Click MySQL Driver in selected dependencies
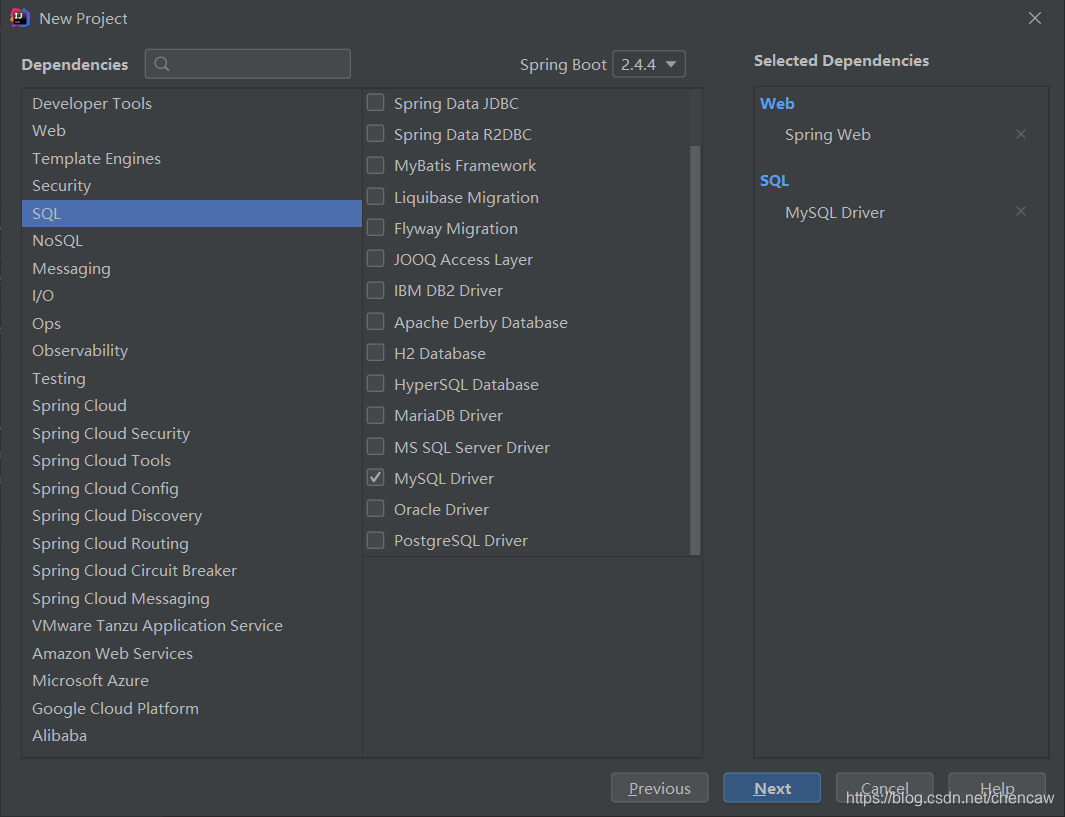The height and width of the screenshot is (817, 1065). [835, 213]
